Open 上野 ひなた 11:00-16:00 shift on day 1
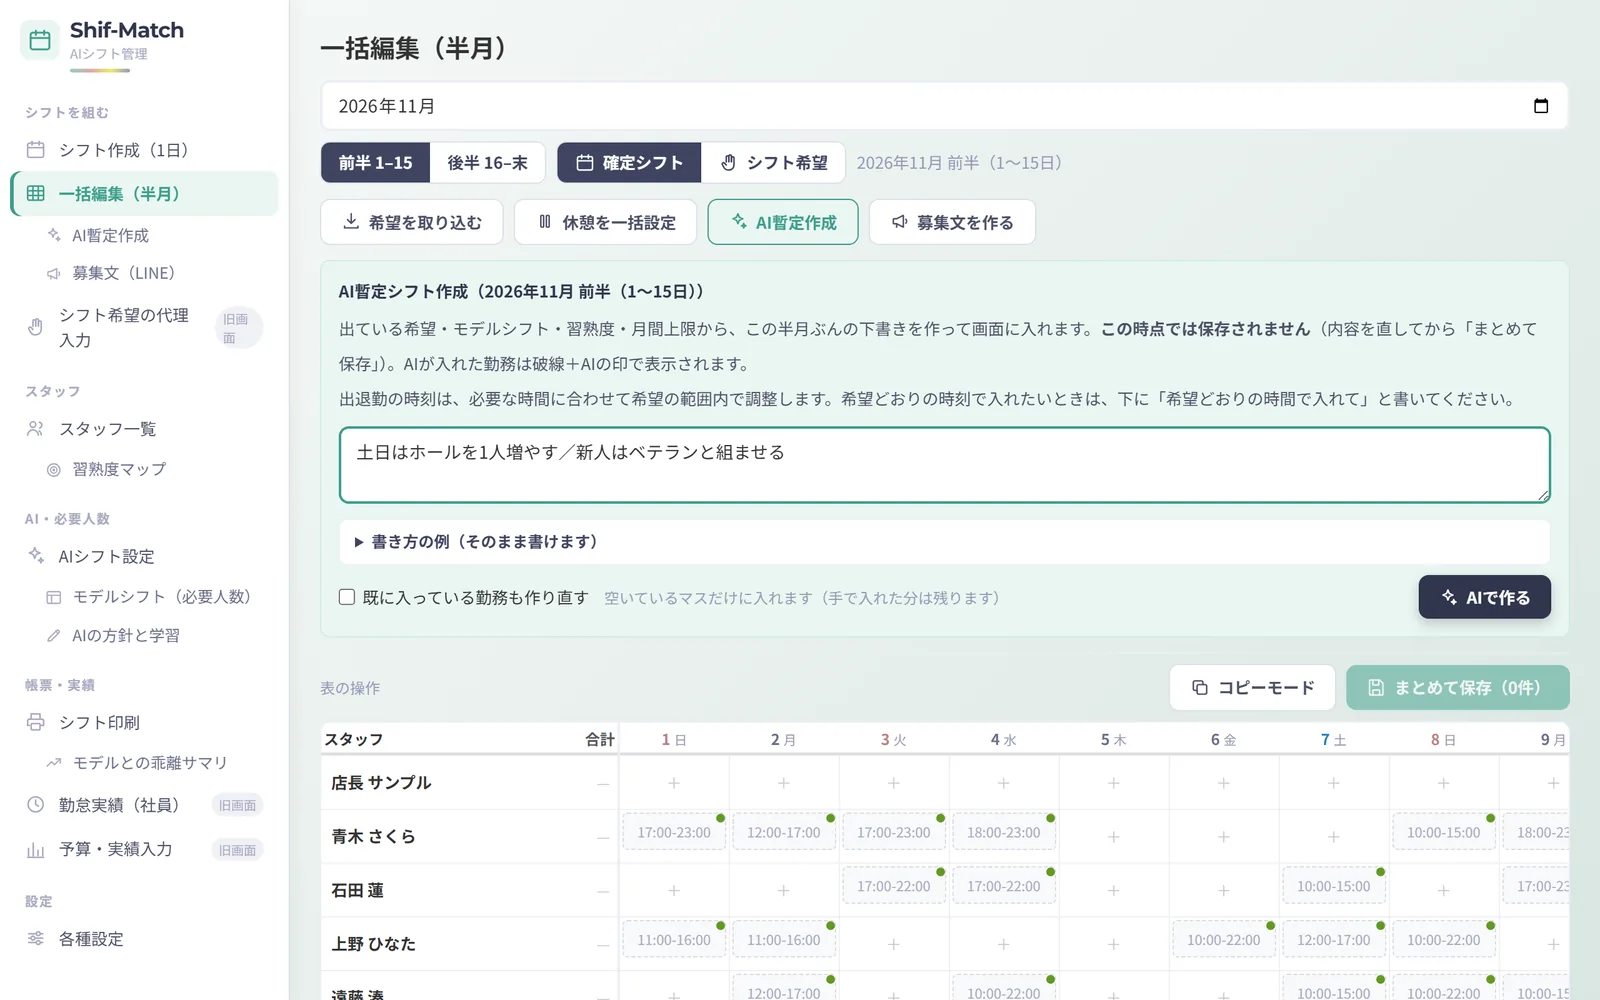This screenshot has height=1000, width=1600. (x=674, y=940)
